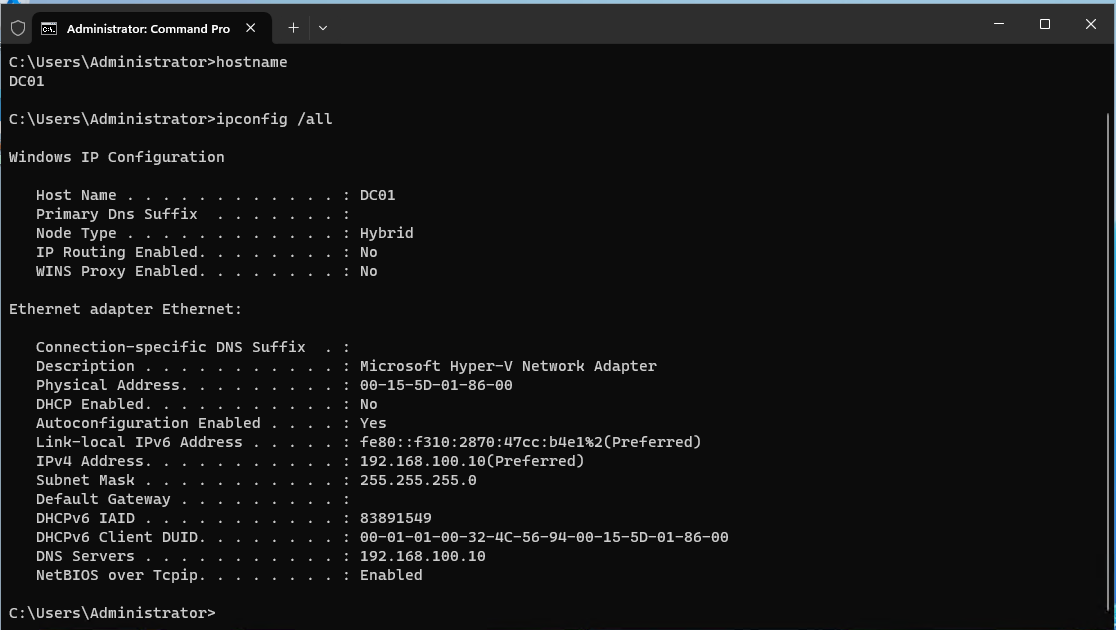Click the subnet mask 255.255.255.0
Image resolution: width=1116 pixels, height=630 pixels.
(418, 481)
